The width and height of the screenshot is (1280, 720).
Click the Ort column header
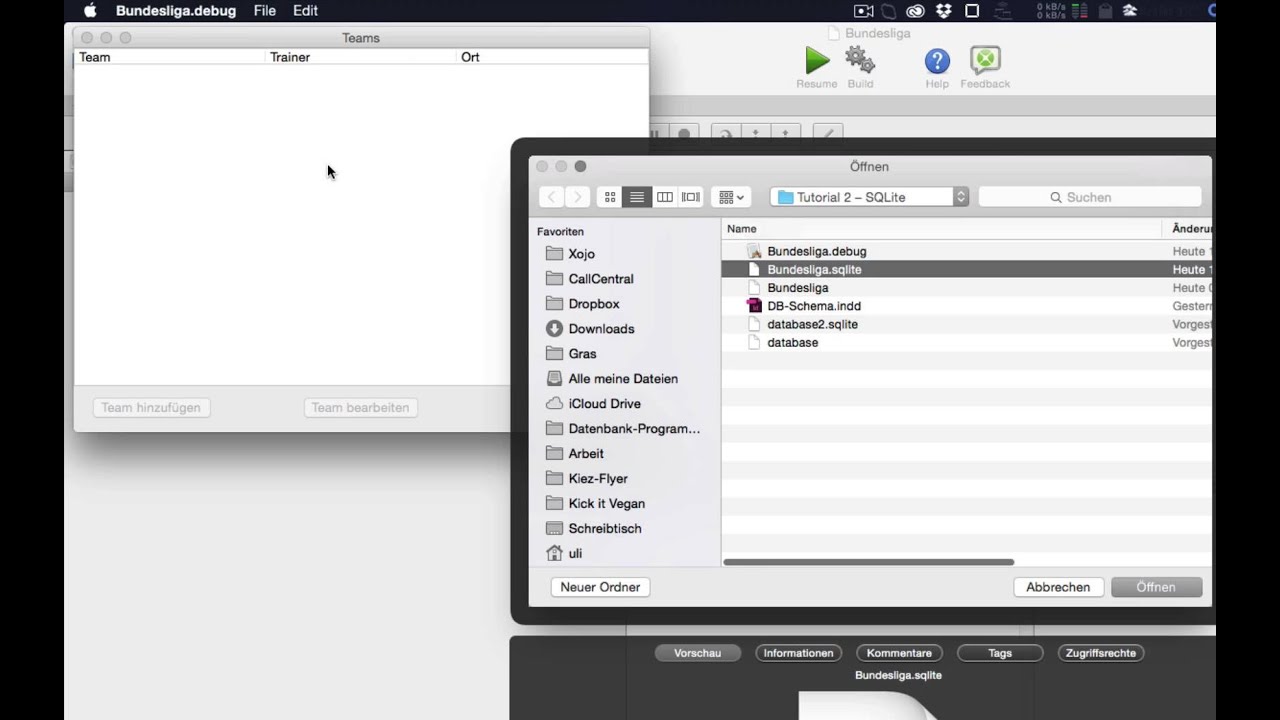pos(552,57)
